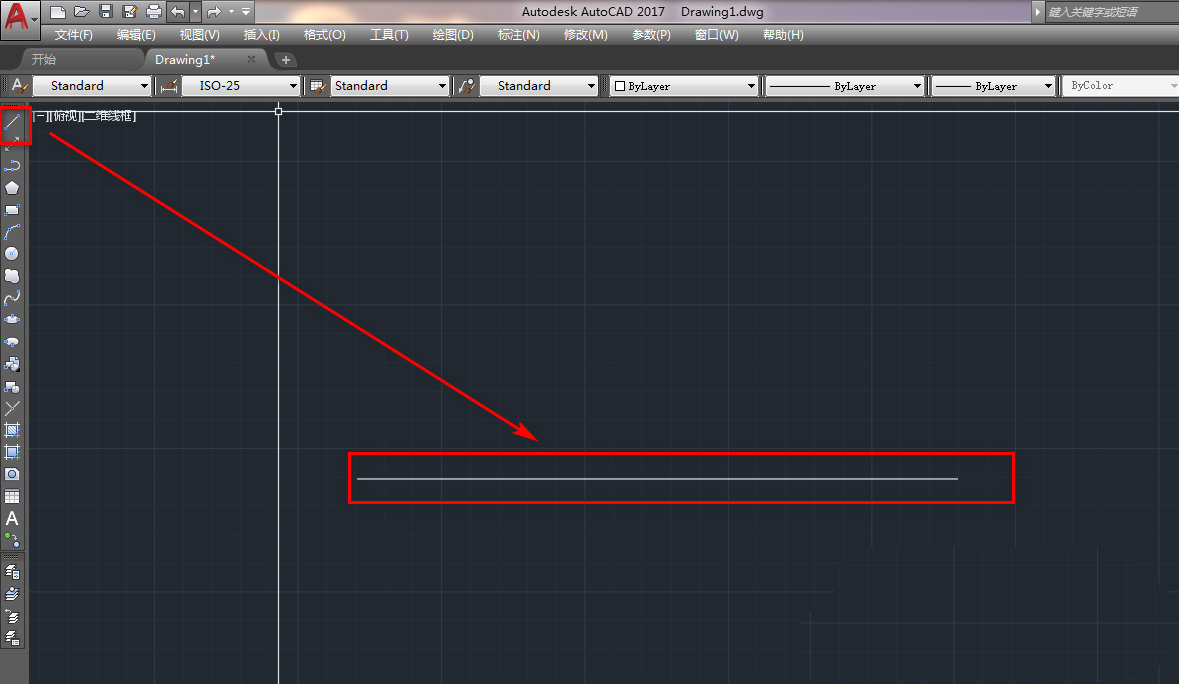Image resolution: width=1179 pixels, height=684 pixels.
Task: Select the Gradient fill tool
Action: tap(12, 452)
